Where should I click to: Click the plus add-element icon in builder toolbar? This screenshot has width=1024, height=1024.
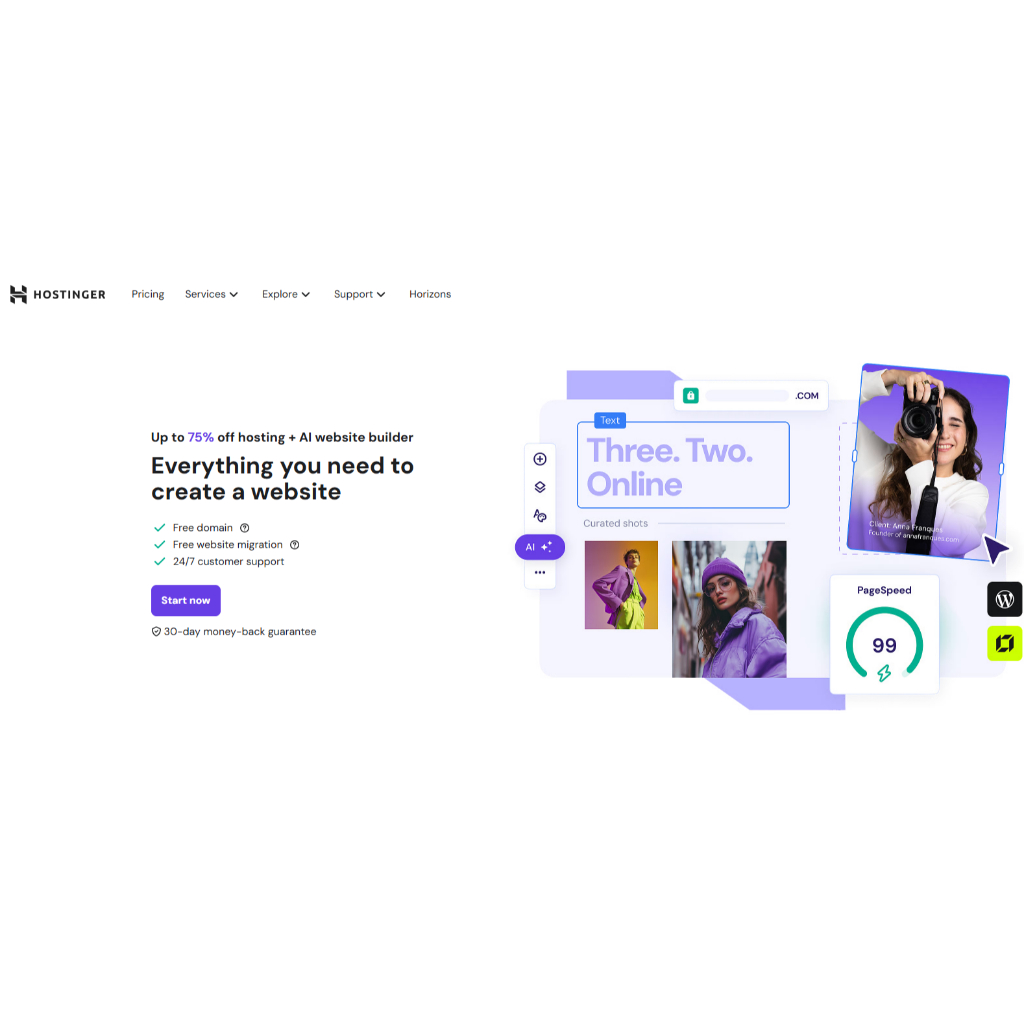click(539, 459)
